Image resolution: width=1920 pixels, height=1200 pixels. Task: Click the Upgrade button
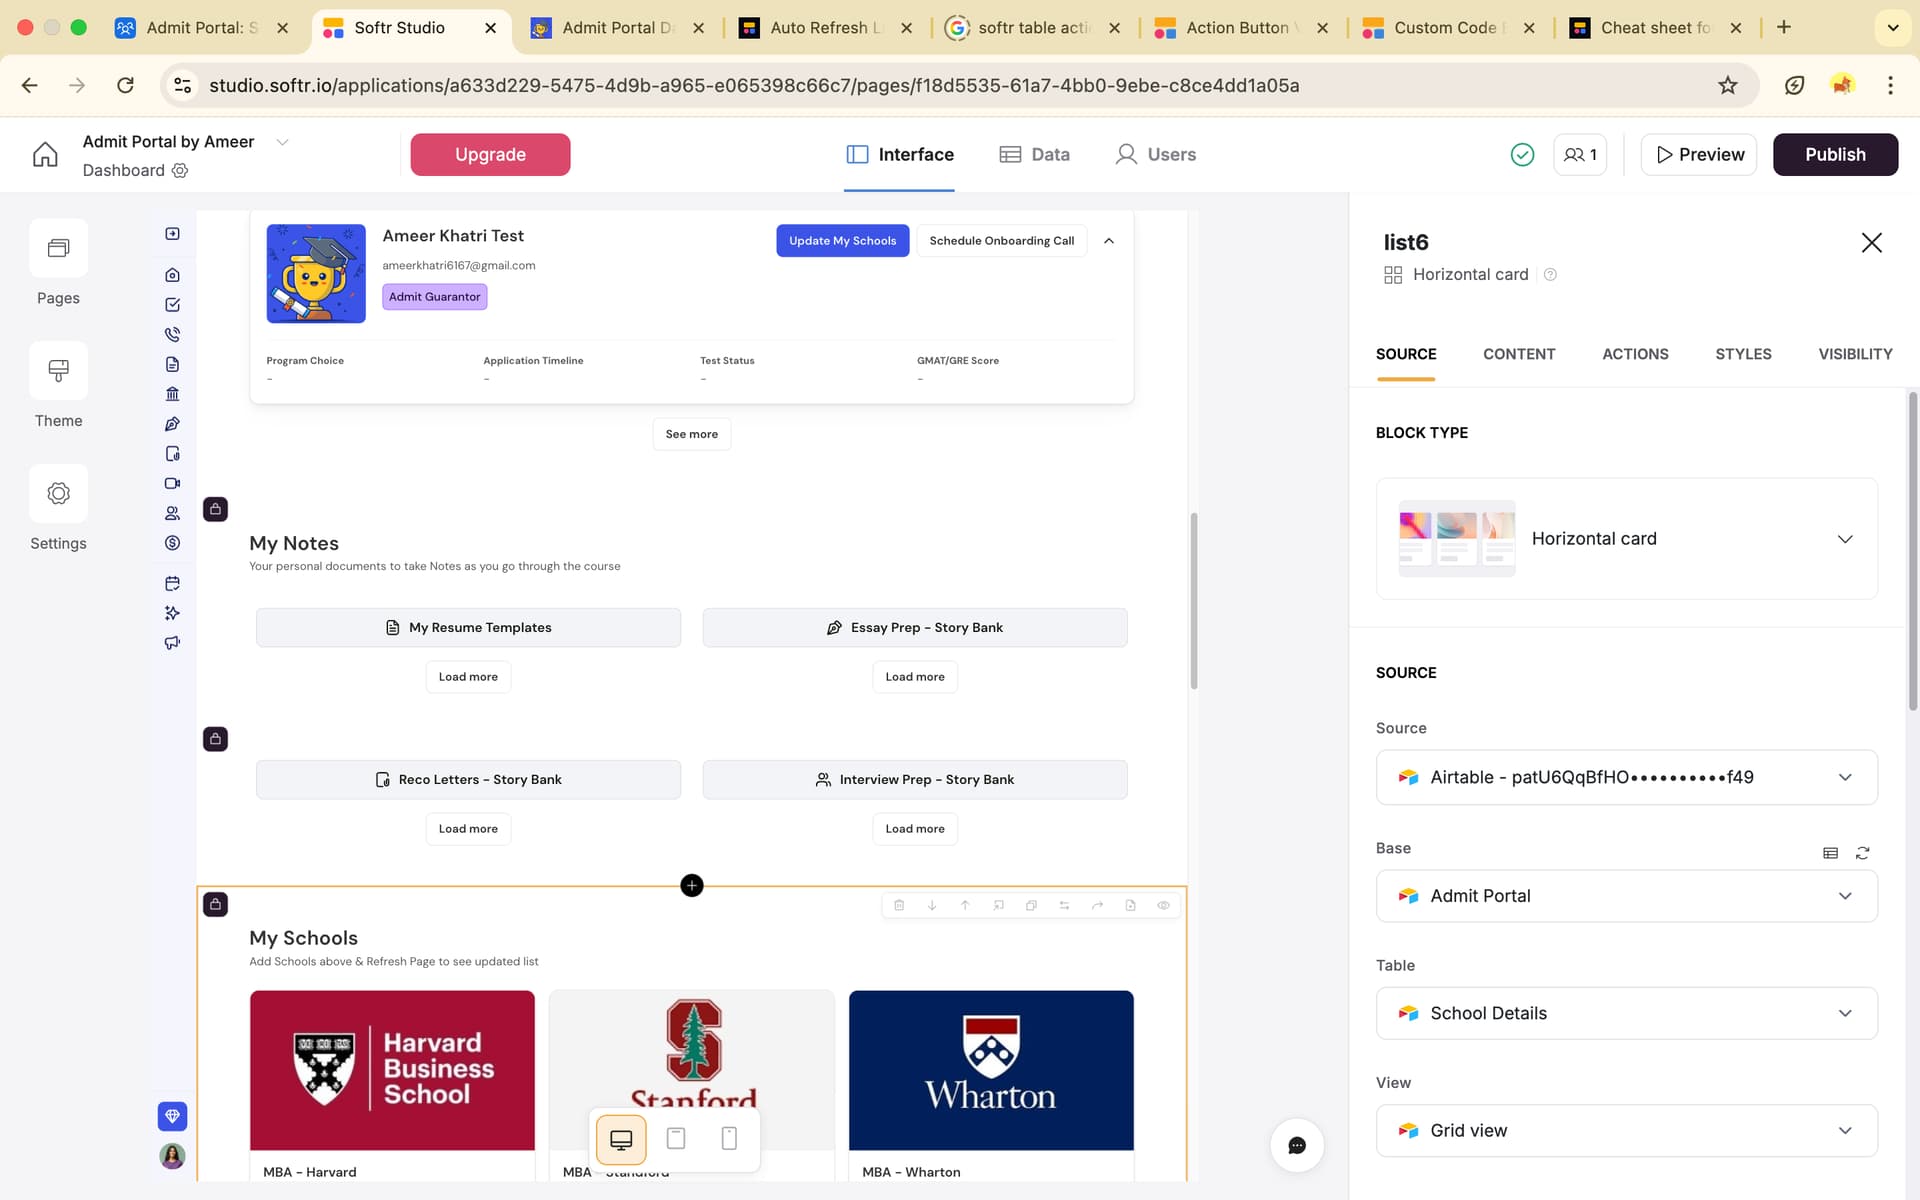pyautogui.click(x=490, y=154)
